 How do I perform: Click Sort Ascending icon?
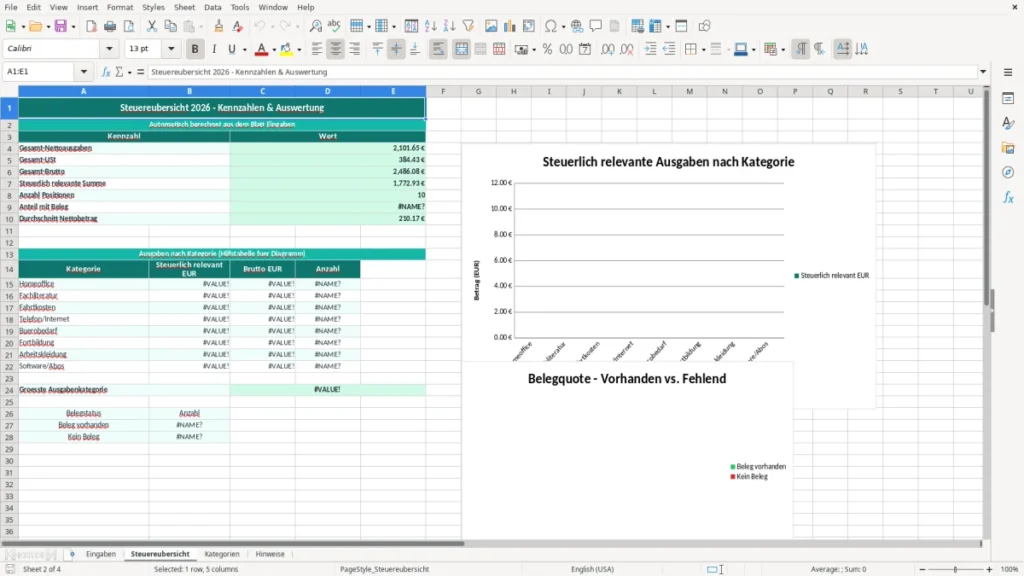(430, 26)
